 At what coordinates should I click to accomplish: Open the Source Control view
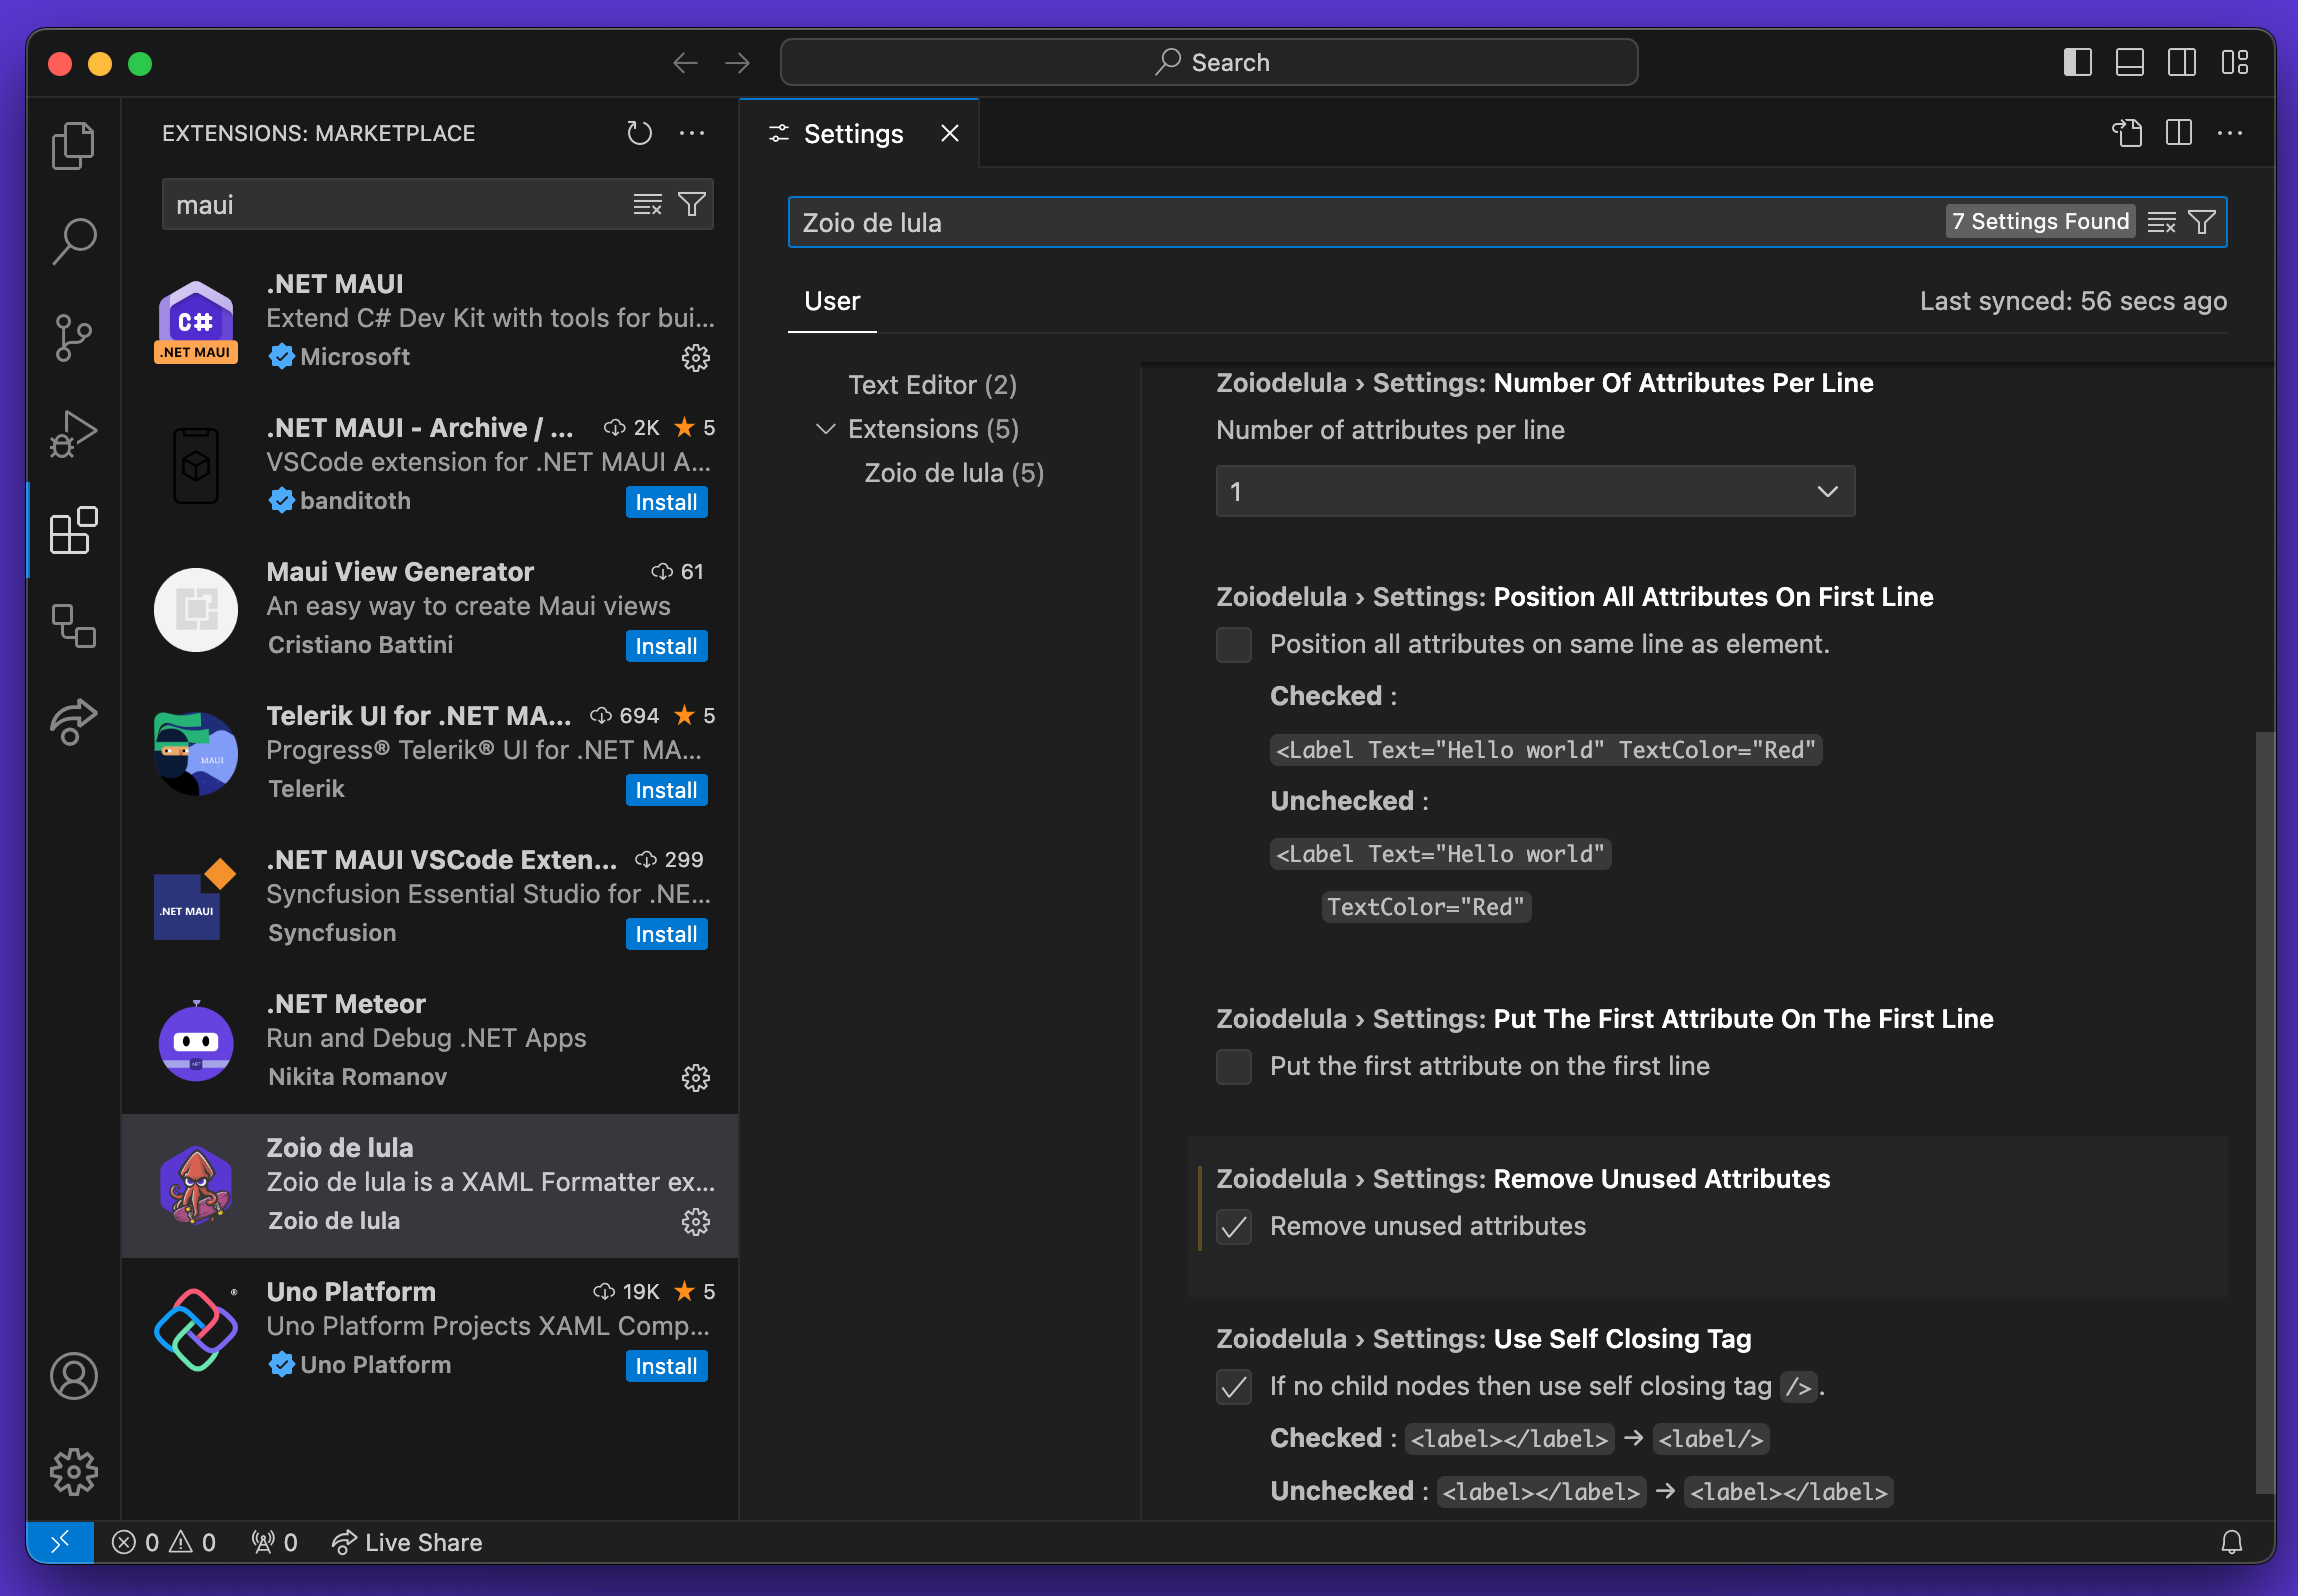click(x=73, y=338)
